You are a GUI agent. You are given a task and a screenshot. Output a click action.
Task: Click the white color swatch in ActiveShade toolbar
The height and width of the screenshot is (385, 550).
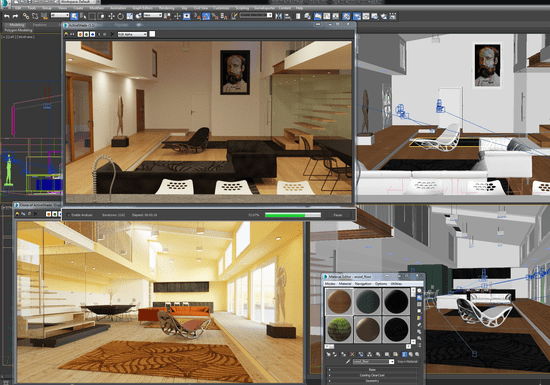152,34
